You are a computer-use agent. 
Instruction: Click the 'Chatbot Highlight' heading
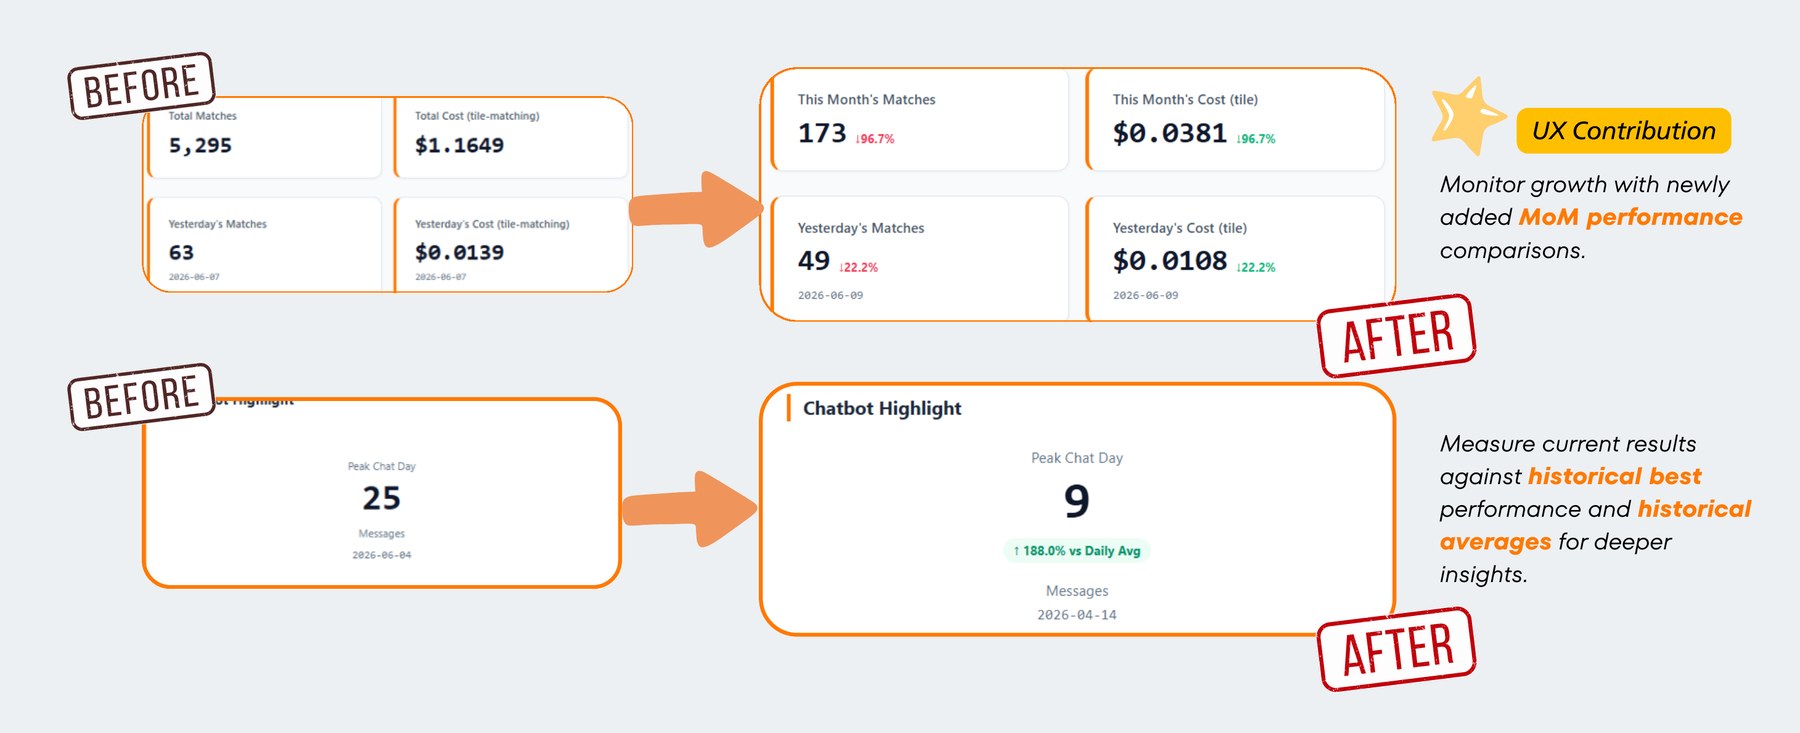pyautogui.click(x=882, y=408)
